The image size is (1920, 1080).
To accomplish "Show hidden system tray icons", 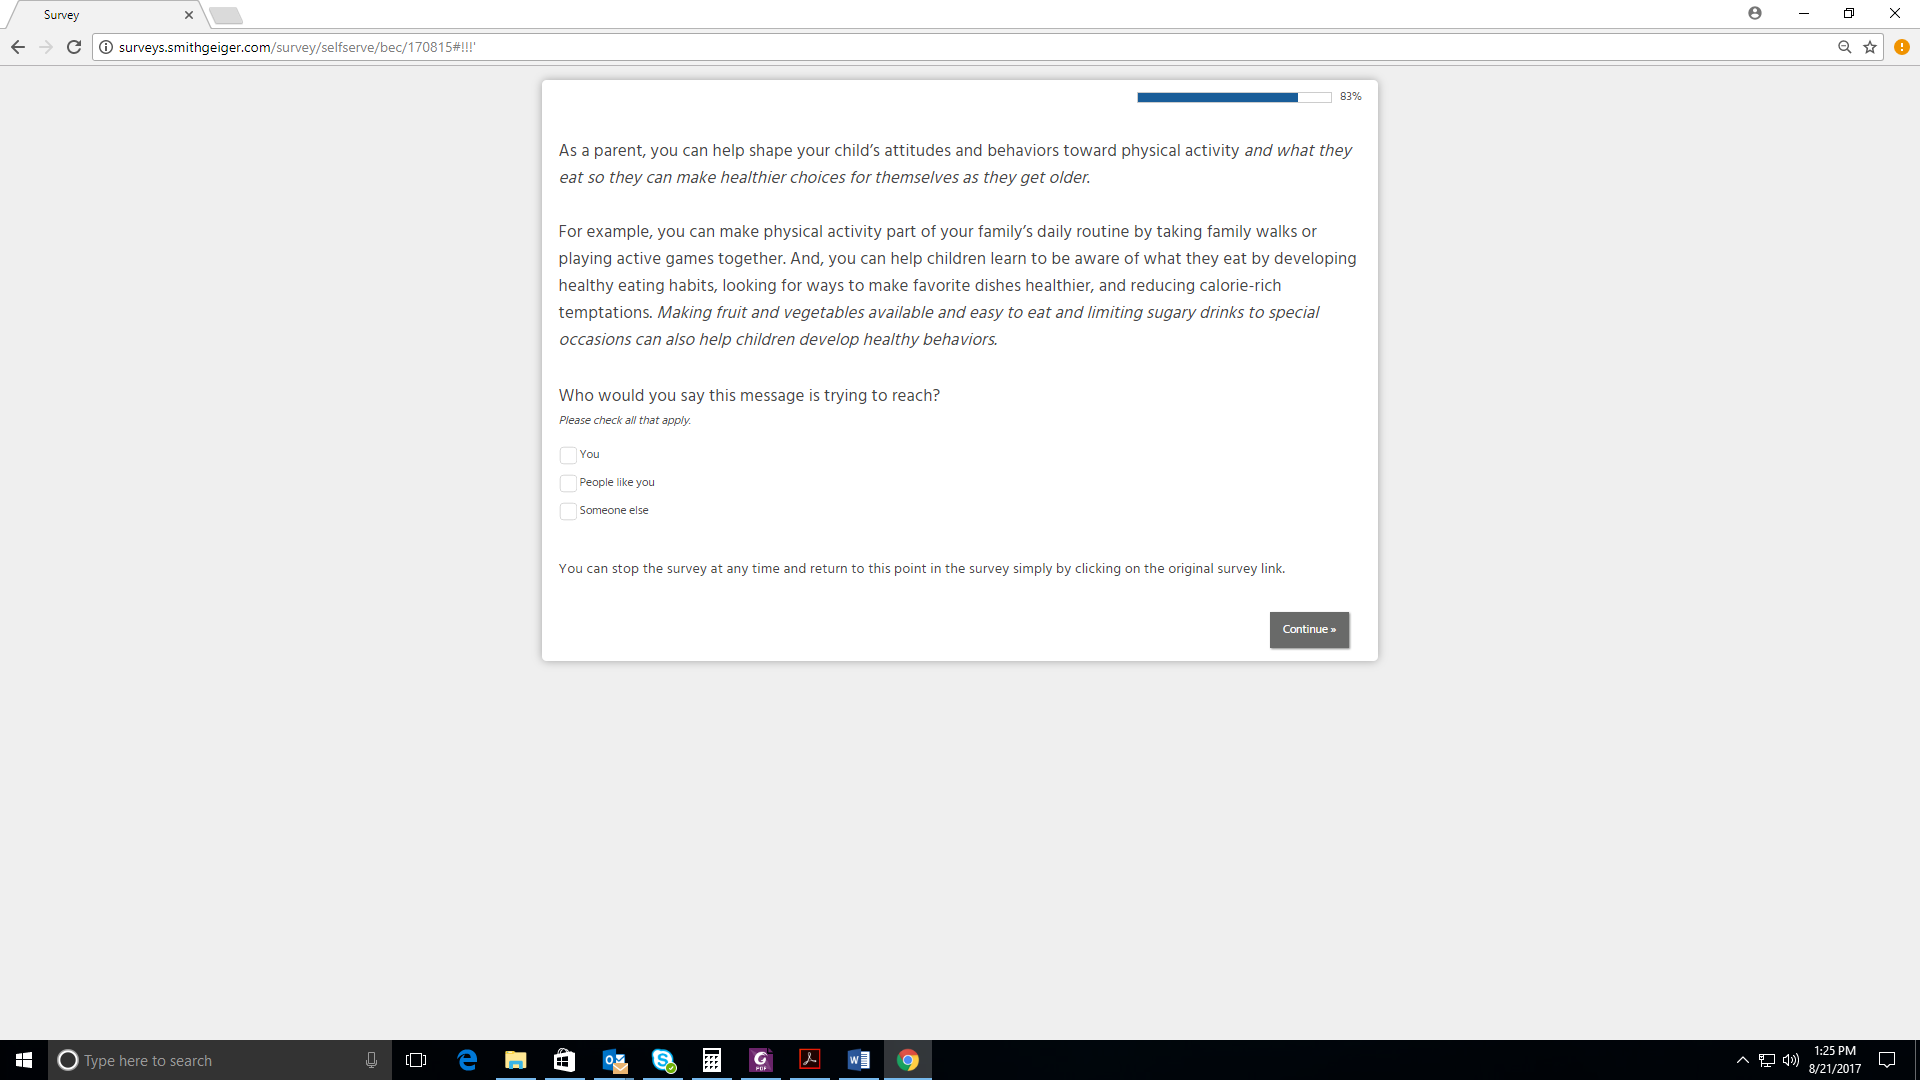I will click(x=1743, y=1060).
